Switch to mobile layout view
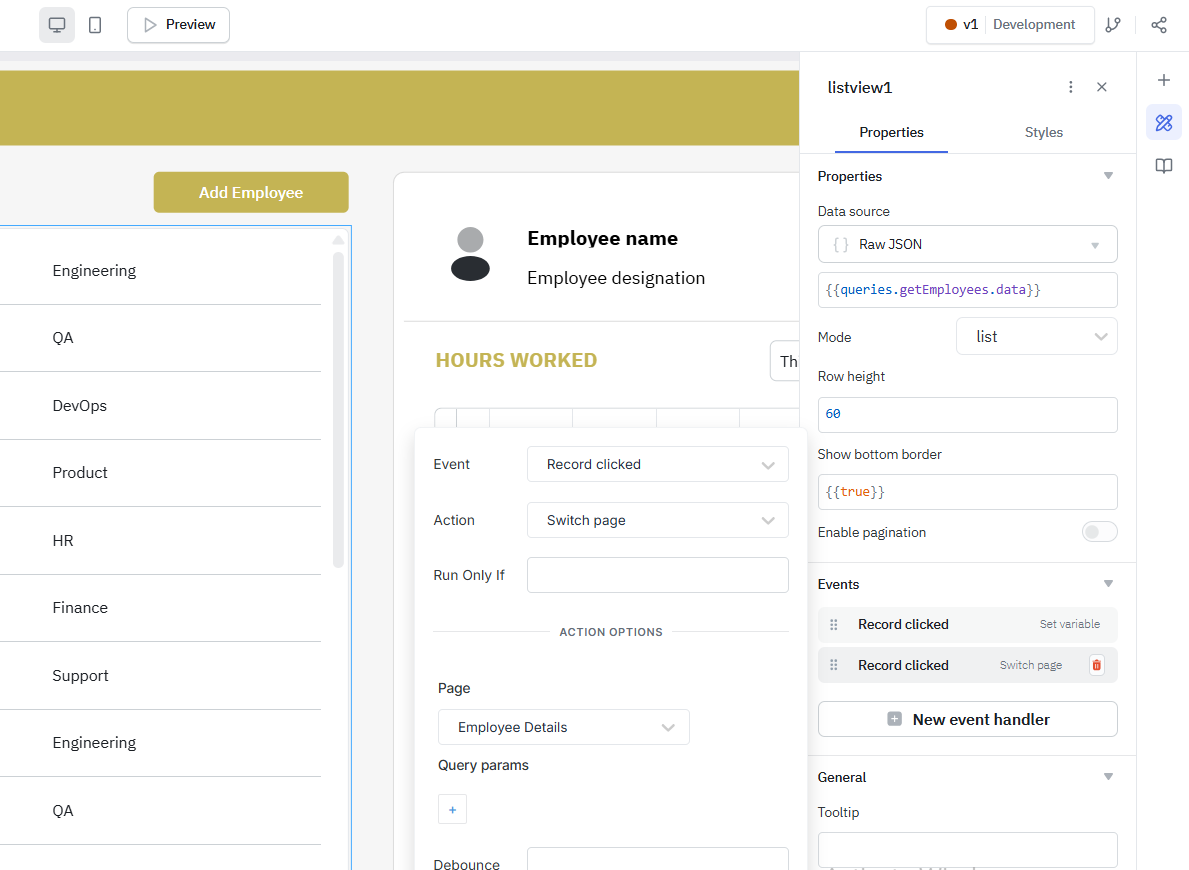Image resolution: width=1189 pixels, height=870 pixels. coord(95,24)
